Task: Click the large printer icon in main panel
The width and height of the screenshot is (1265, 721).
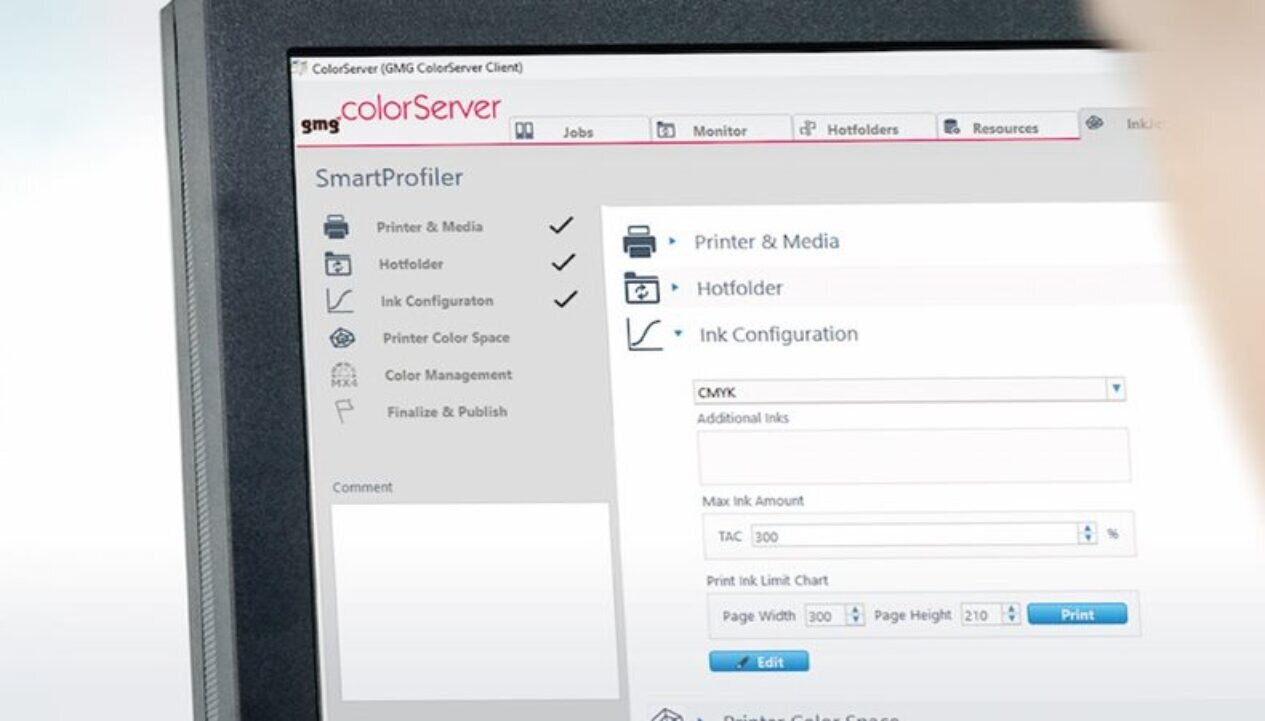Action: (x=640, y=242)
